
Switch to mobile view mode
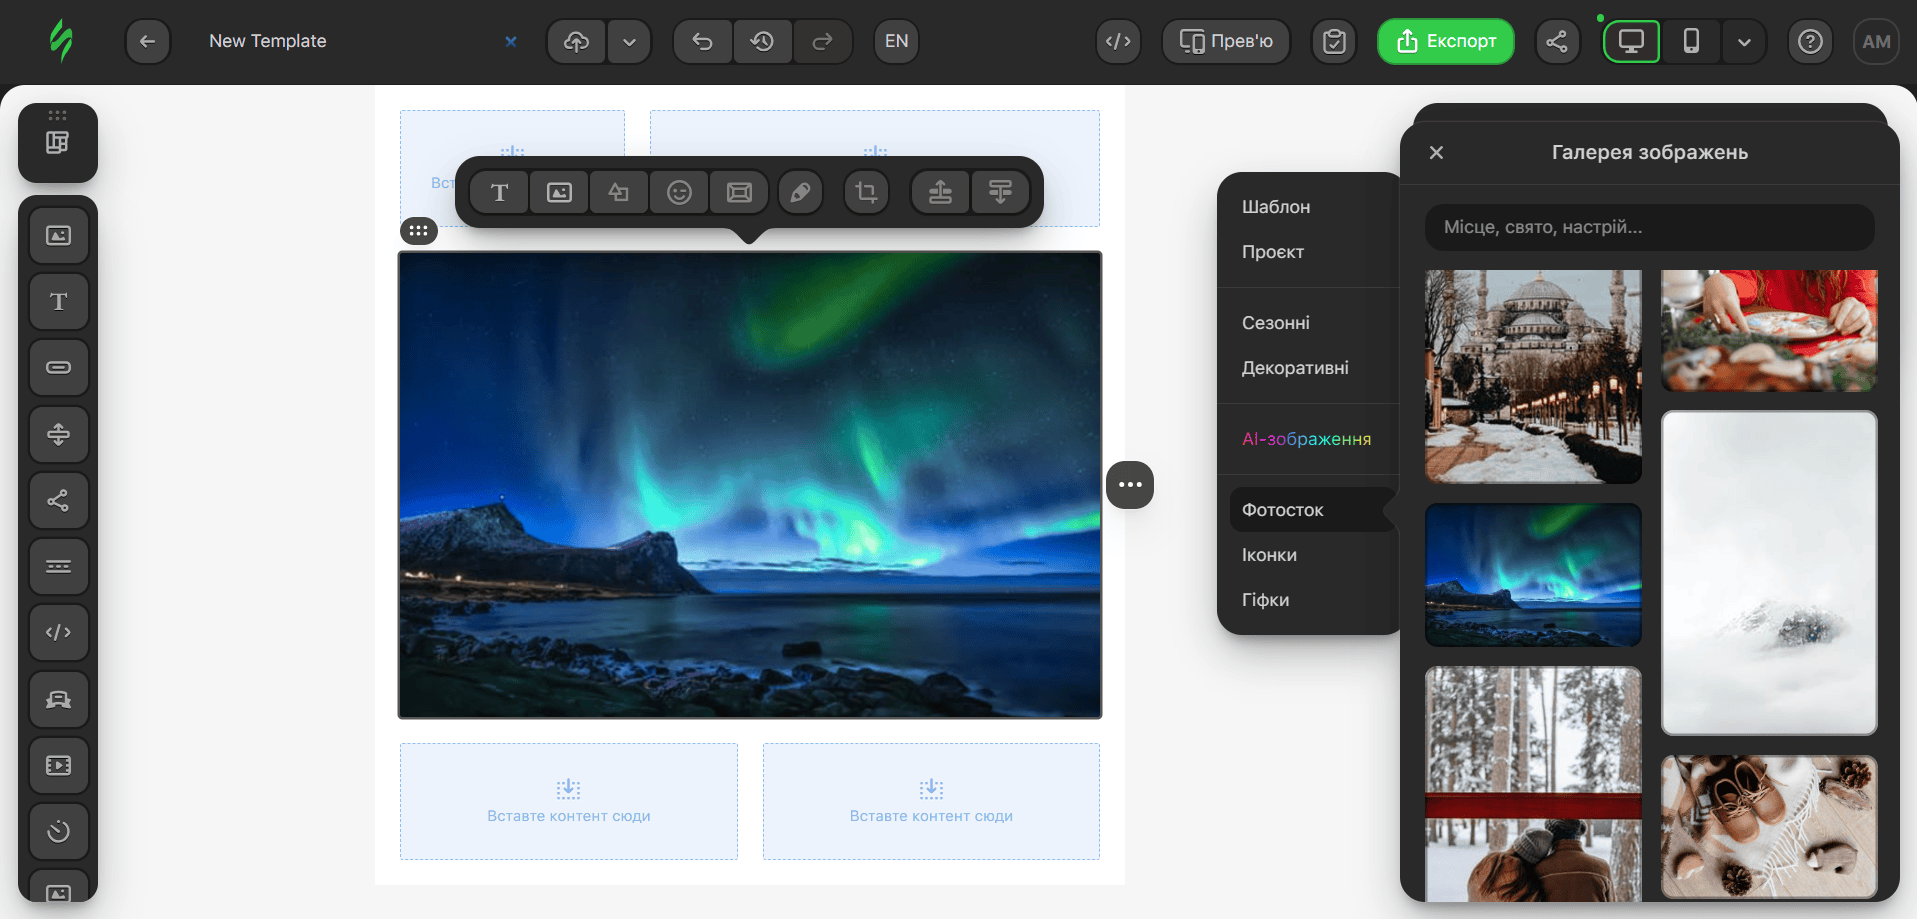tap(1691, 41)
